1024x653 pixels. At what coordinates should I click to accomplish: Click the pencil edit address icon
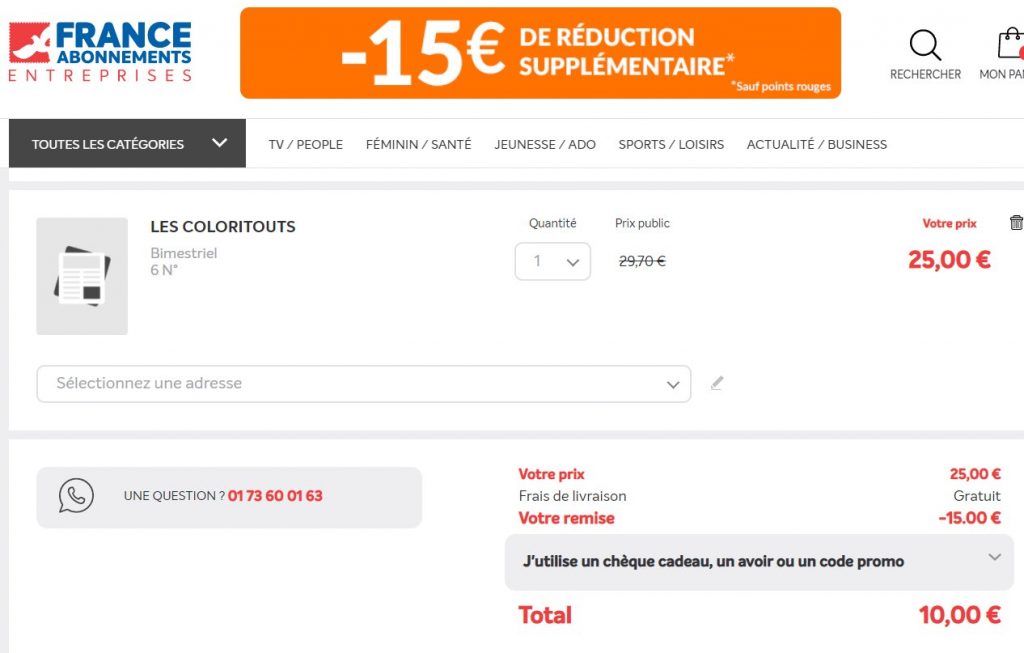click(716, 383)
